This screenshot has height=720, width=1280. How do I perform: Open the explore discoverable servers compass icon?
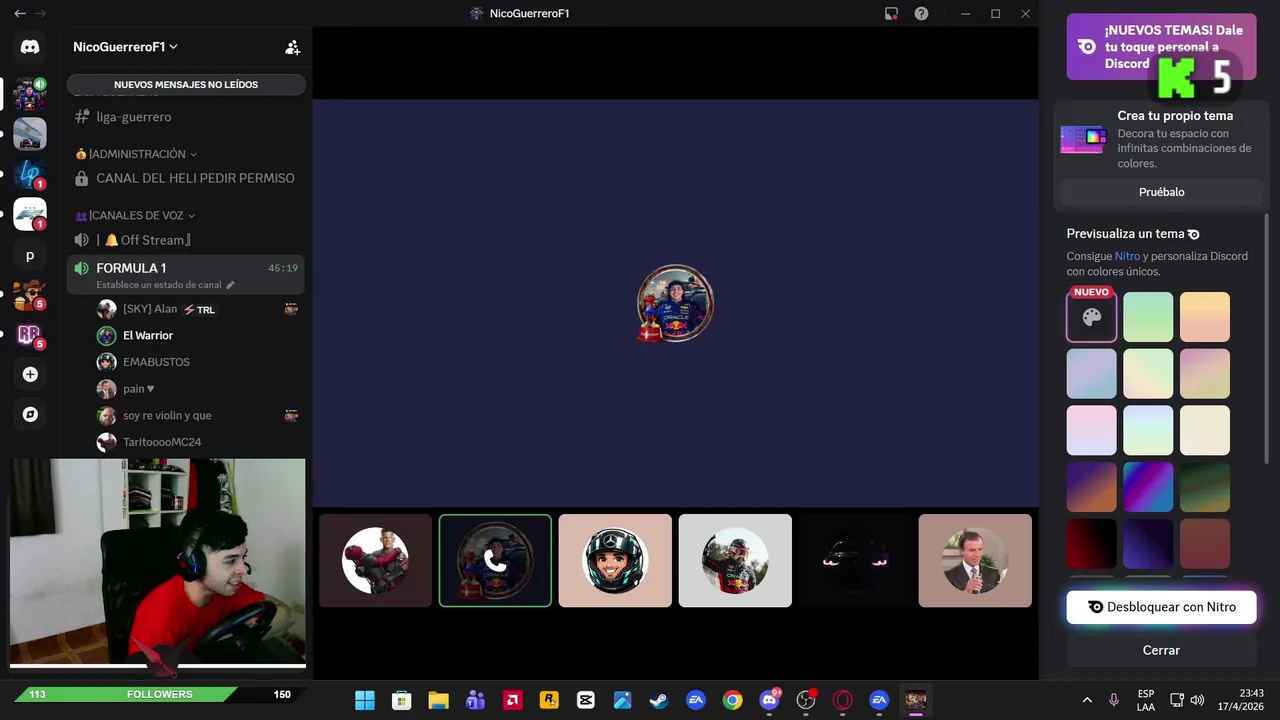tap(30, 414)
